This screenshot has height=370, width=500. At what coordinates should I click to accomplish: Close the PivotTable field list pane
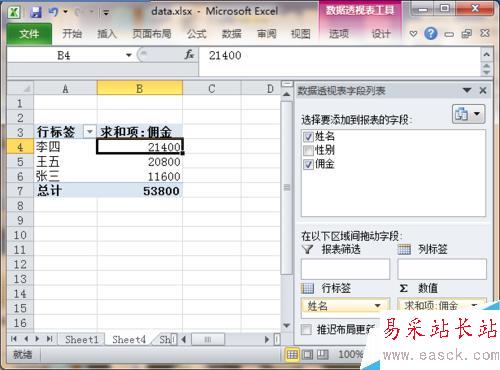[x=483, y=90]
